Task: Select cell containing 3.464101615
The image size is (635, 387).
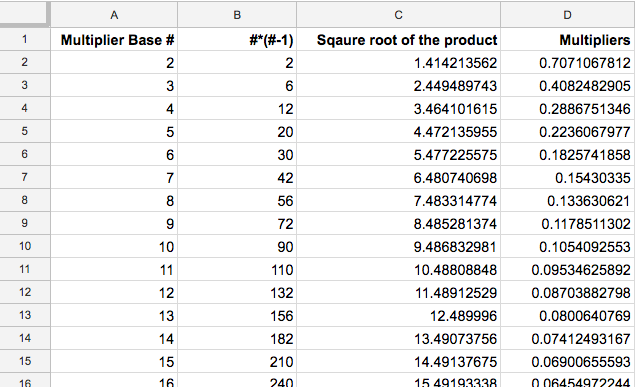Action: 398,108
